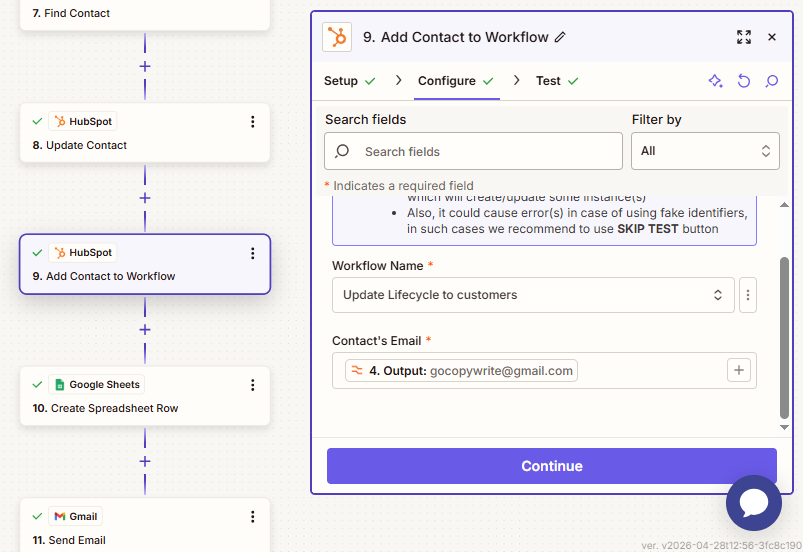This screenshot has height=552, width=803.
Task: Add a step after Add Contact to Workflow
Action: coord(145,330)
